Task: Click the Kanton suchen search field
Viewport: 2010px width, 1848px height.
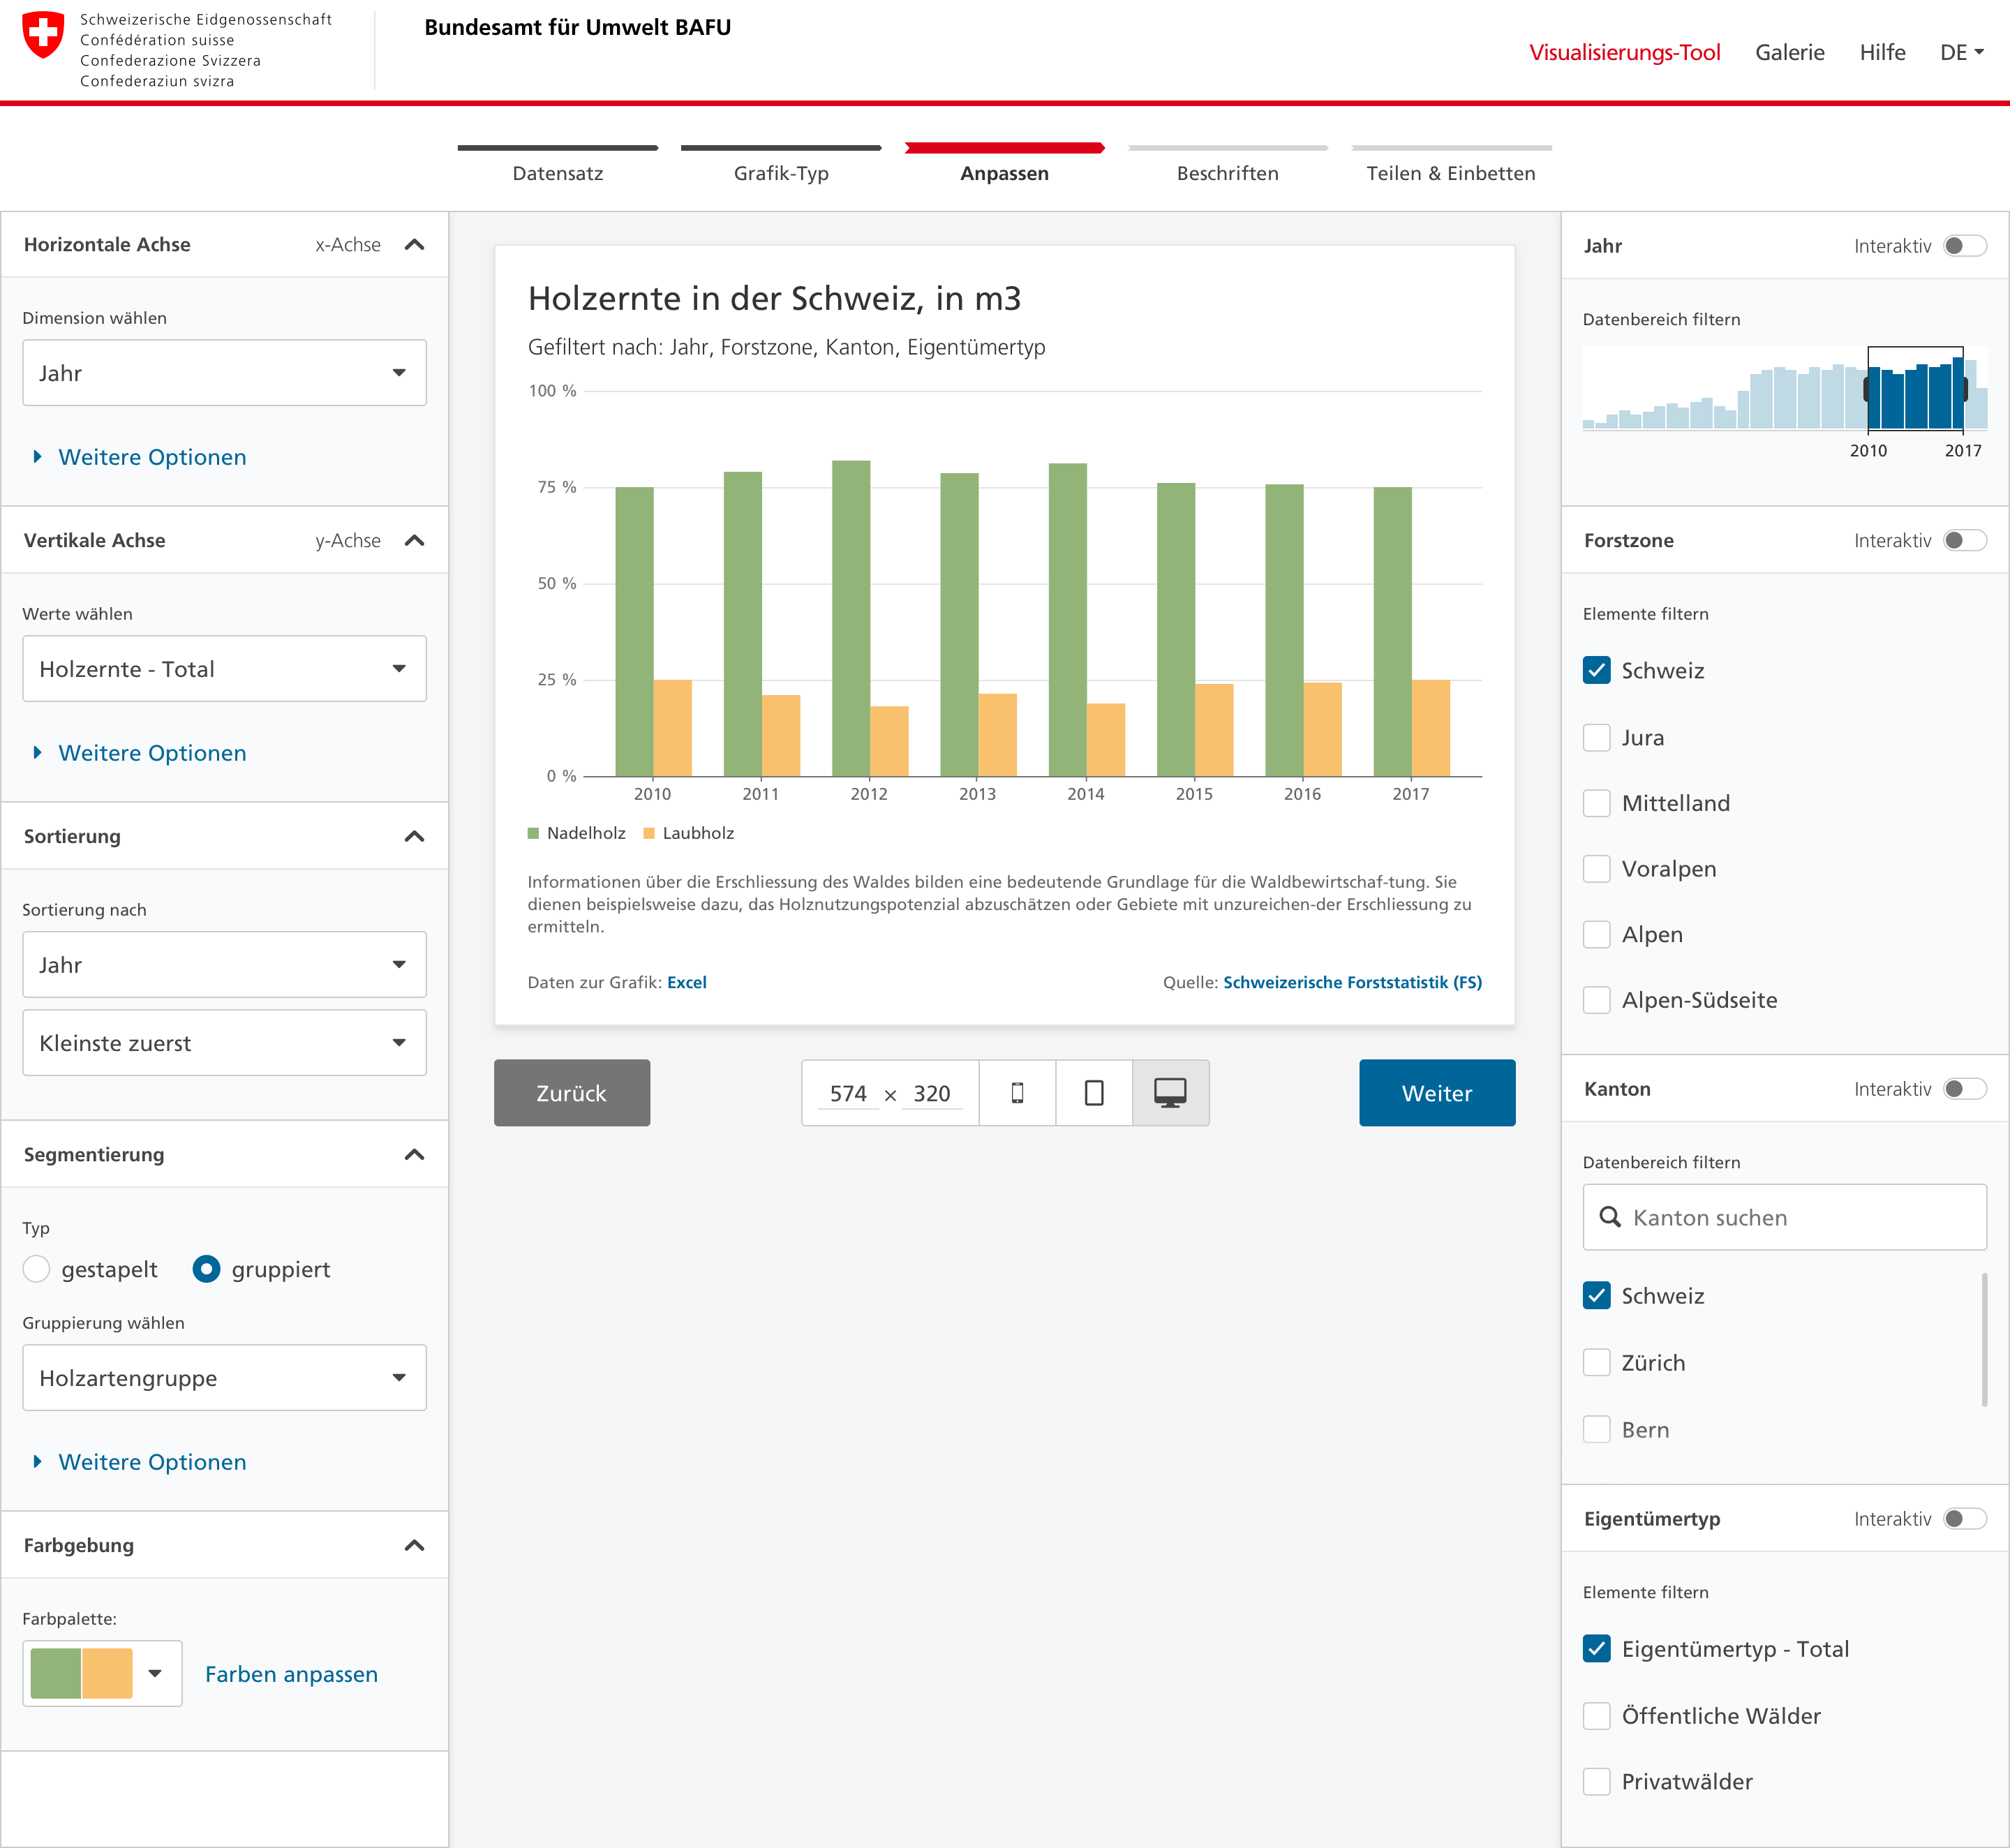Action: pyautogui.click(x=1785, y=1217)
